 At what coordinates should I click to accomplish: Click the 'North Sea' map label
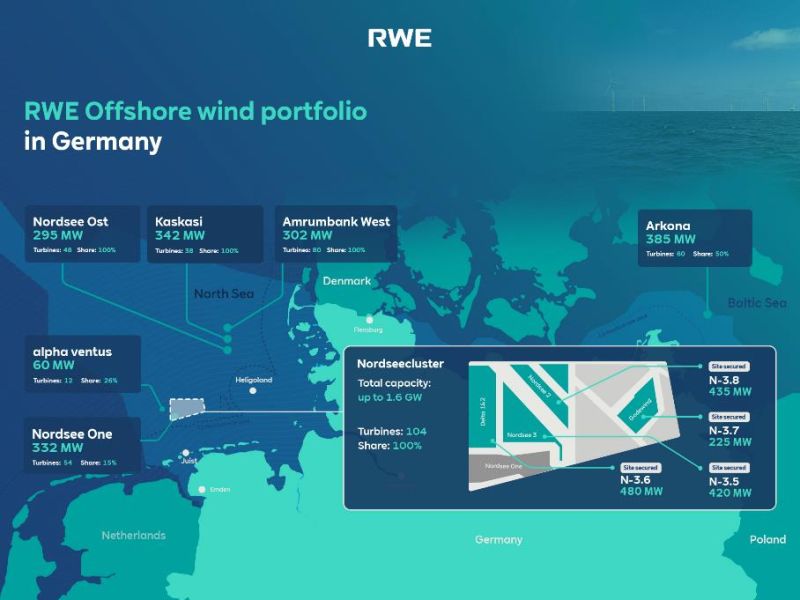[223, 293]
